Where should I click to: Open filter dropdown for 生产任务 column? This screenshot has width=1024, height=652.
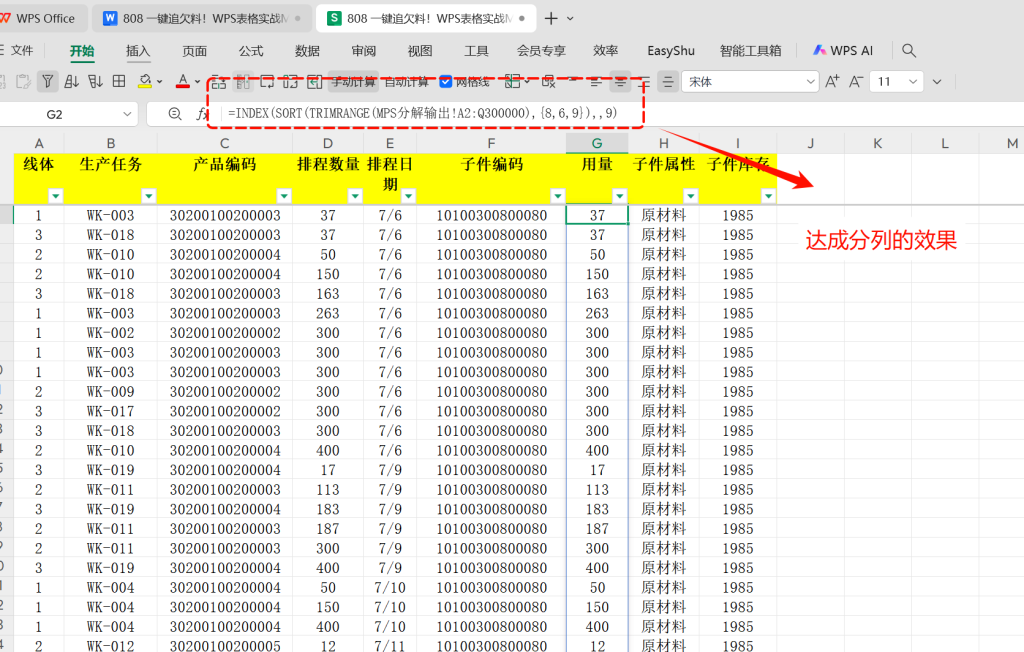149,195
